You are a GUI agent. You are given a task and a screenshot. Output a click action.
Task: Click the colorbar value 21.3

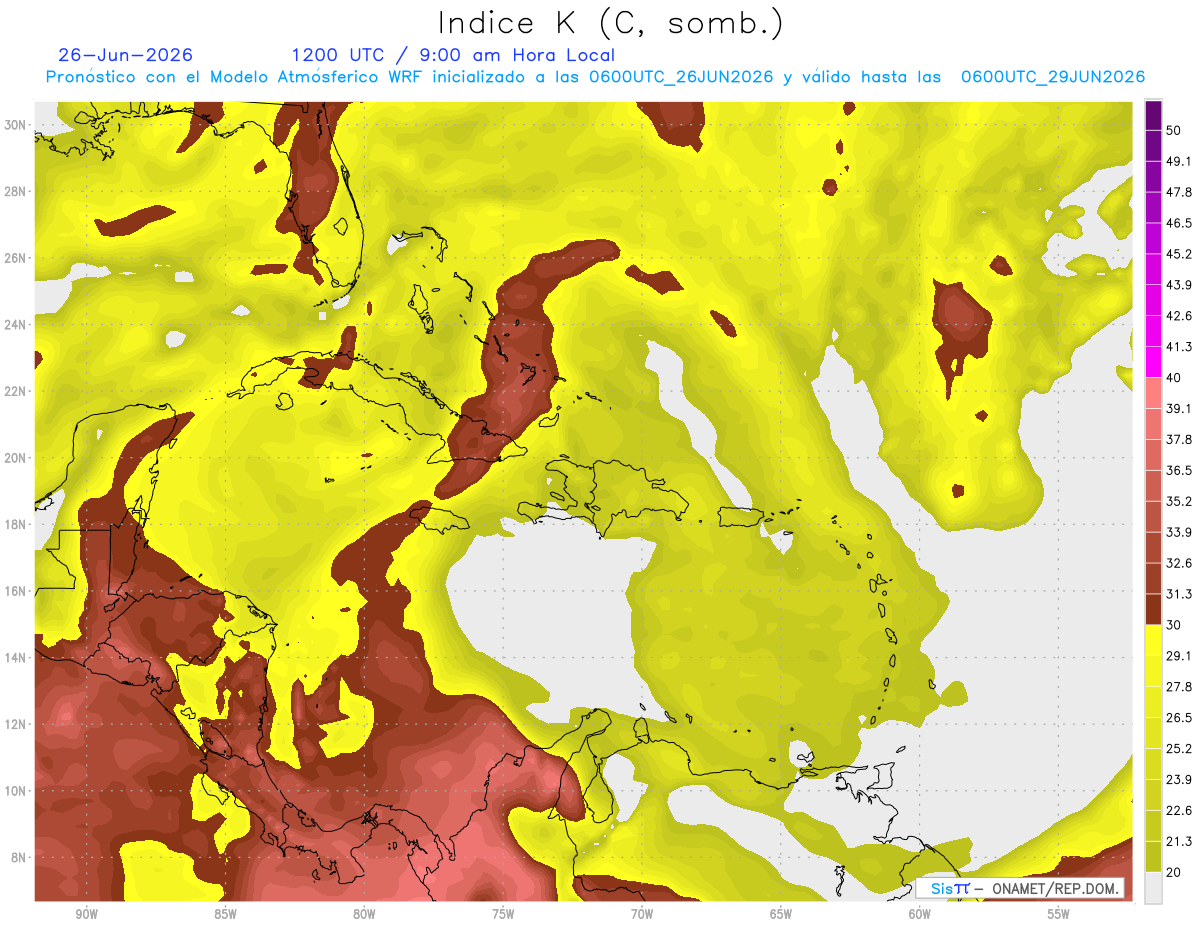[x=1179, y=841]
